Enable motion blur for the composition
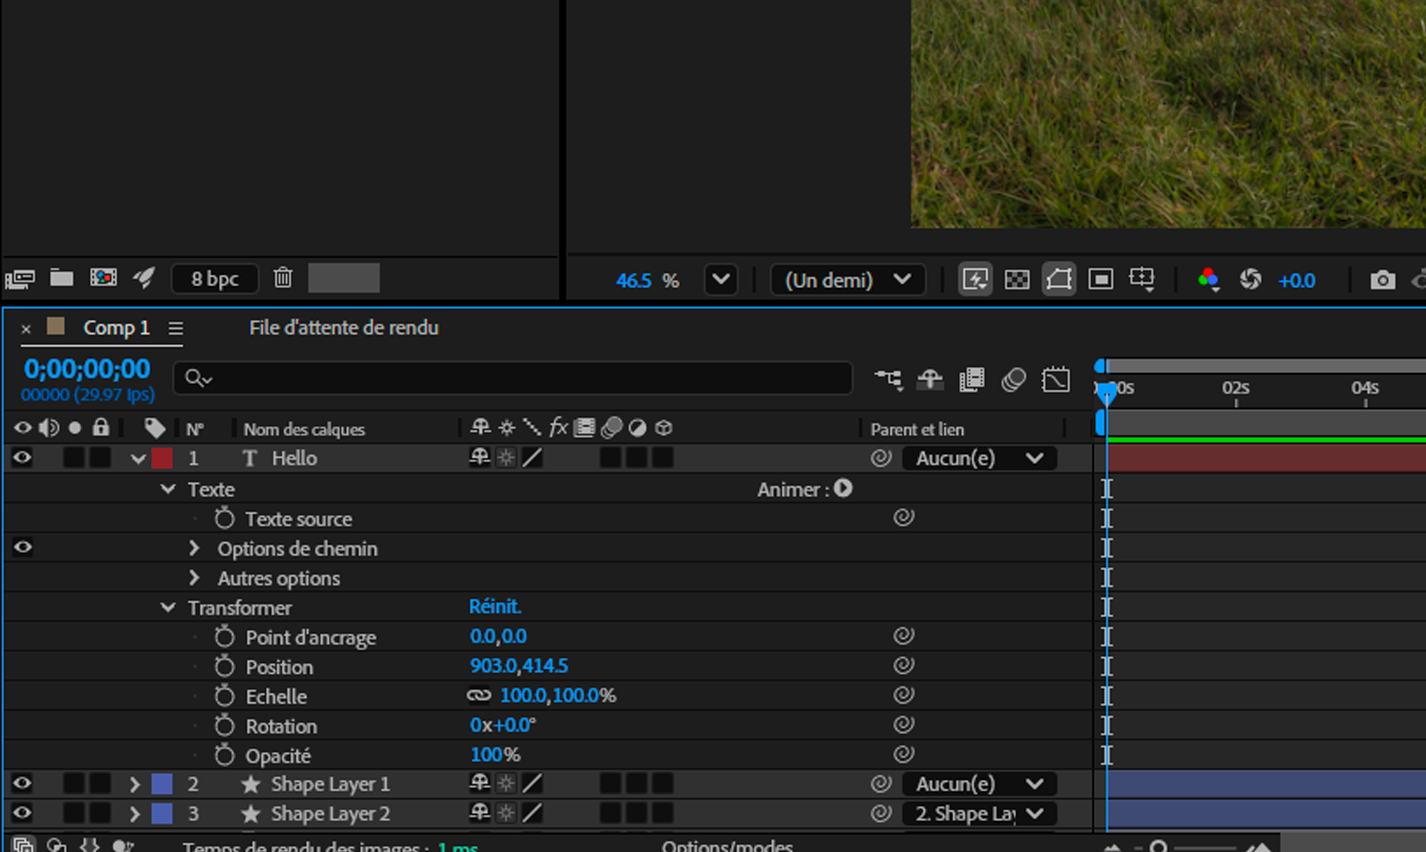1426x852 pixels. [1013, 380]
